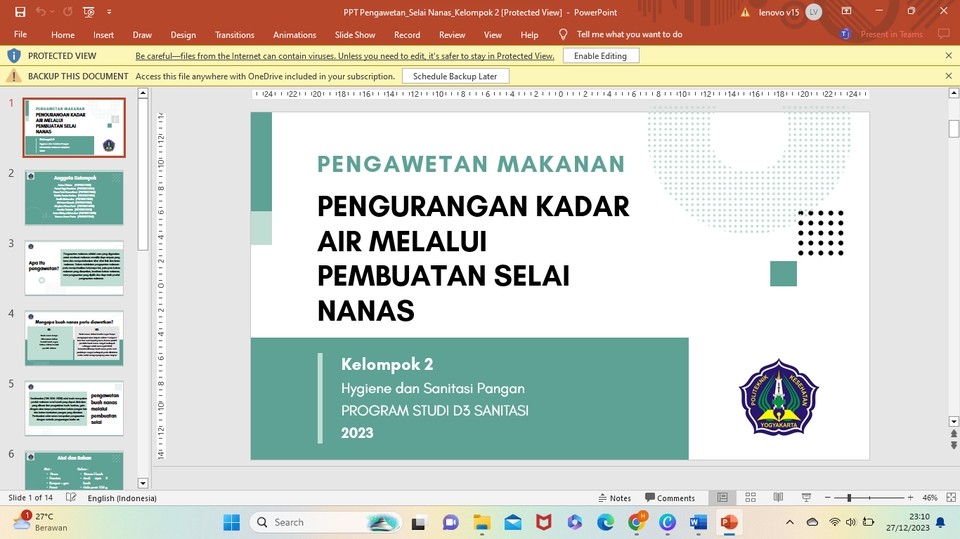Click the 46% zoom level
Viewport: 960px width, 539px height.
click(929, 498)
